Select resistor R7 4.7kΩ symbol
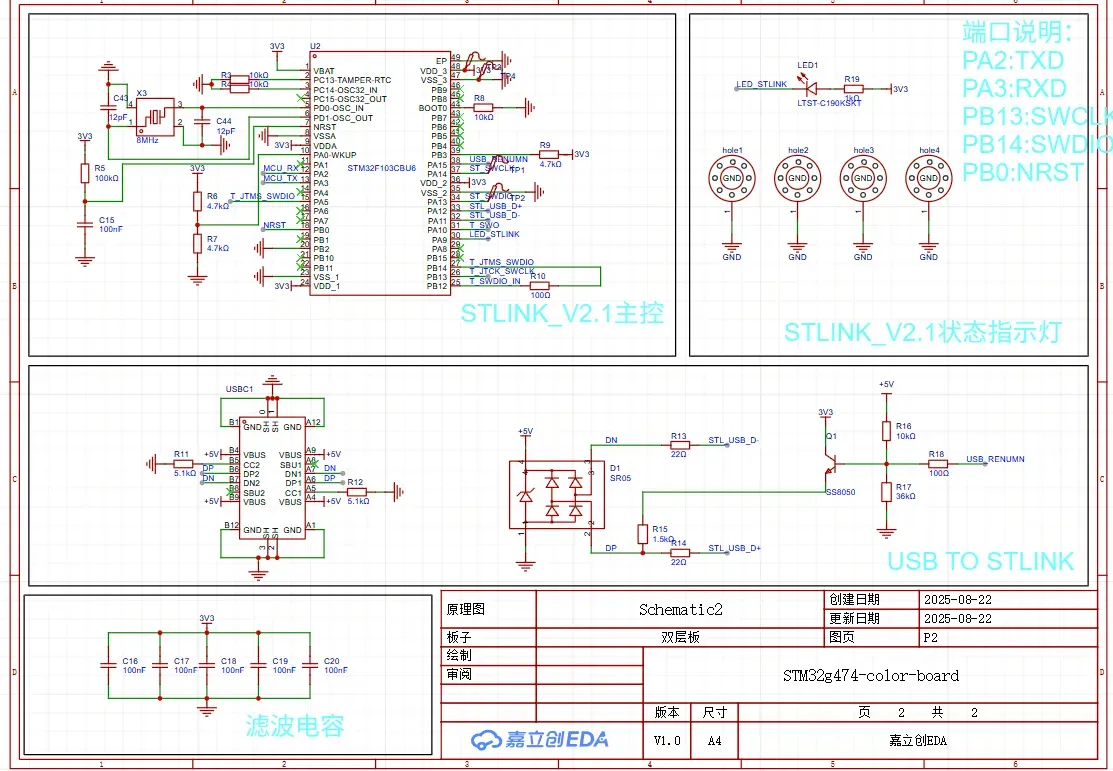Viewport: 1113px width, 771px height. (197, 244)
